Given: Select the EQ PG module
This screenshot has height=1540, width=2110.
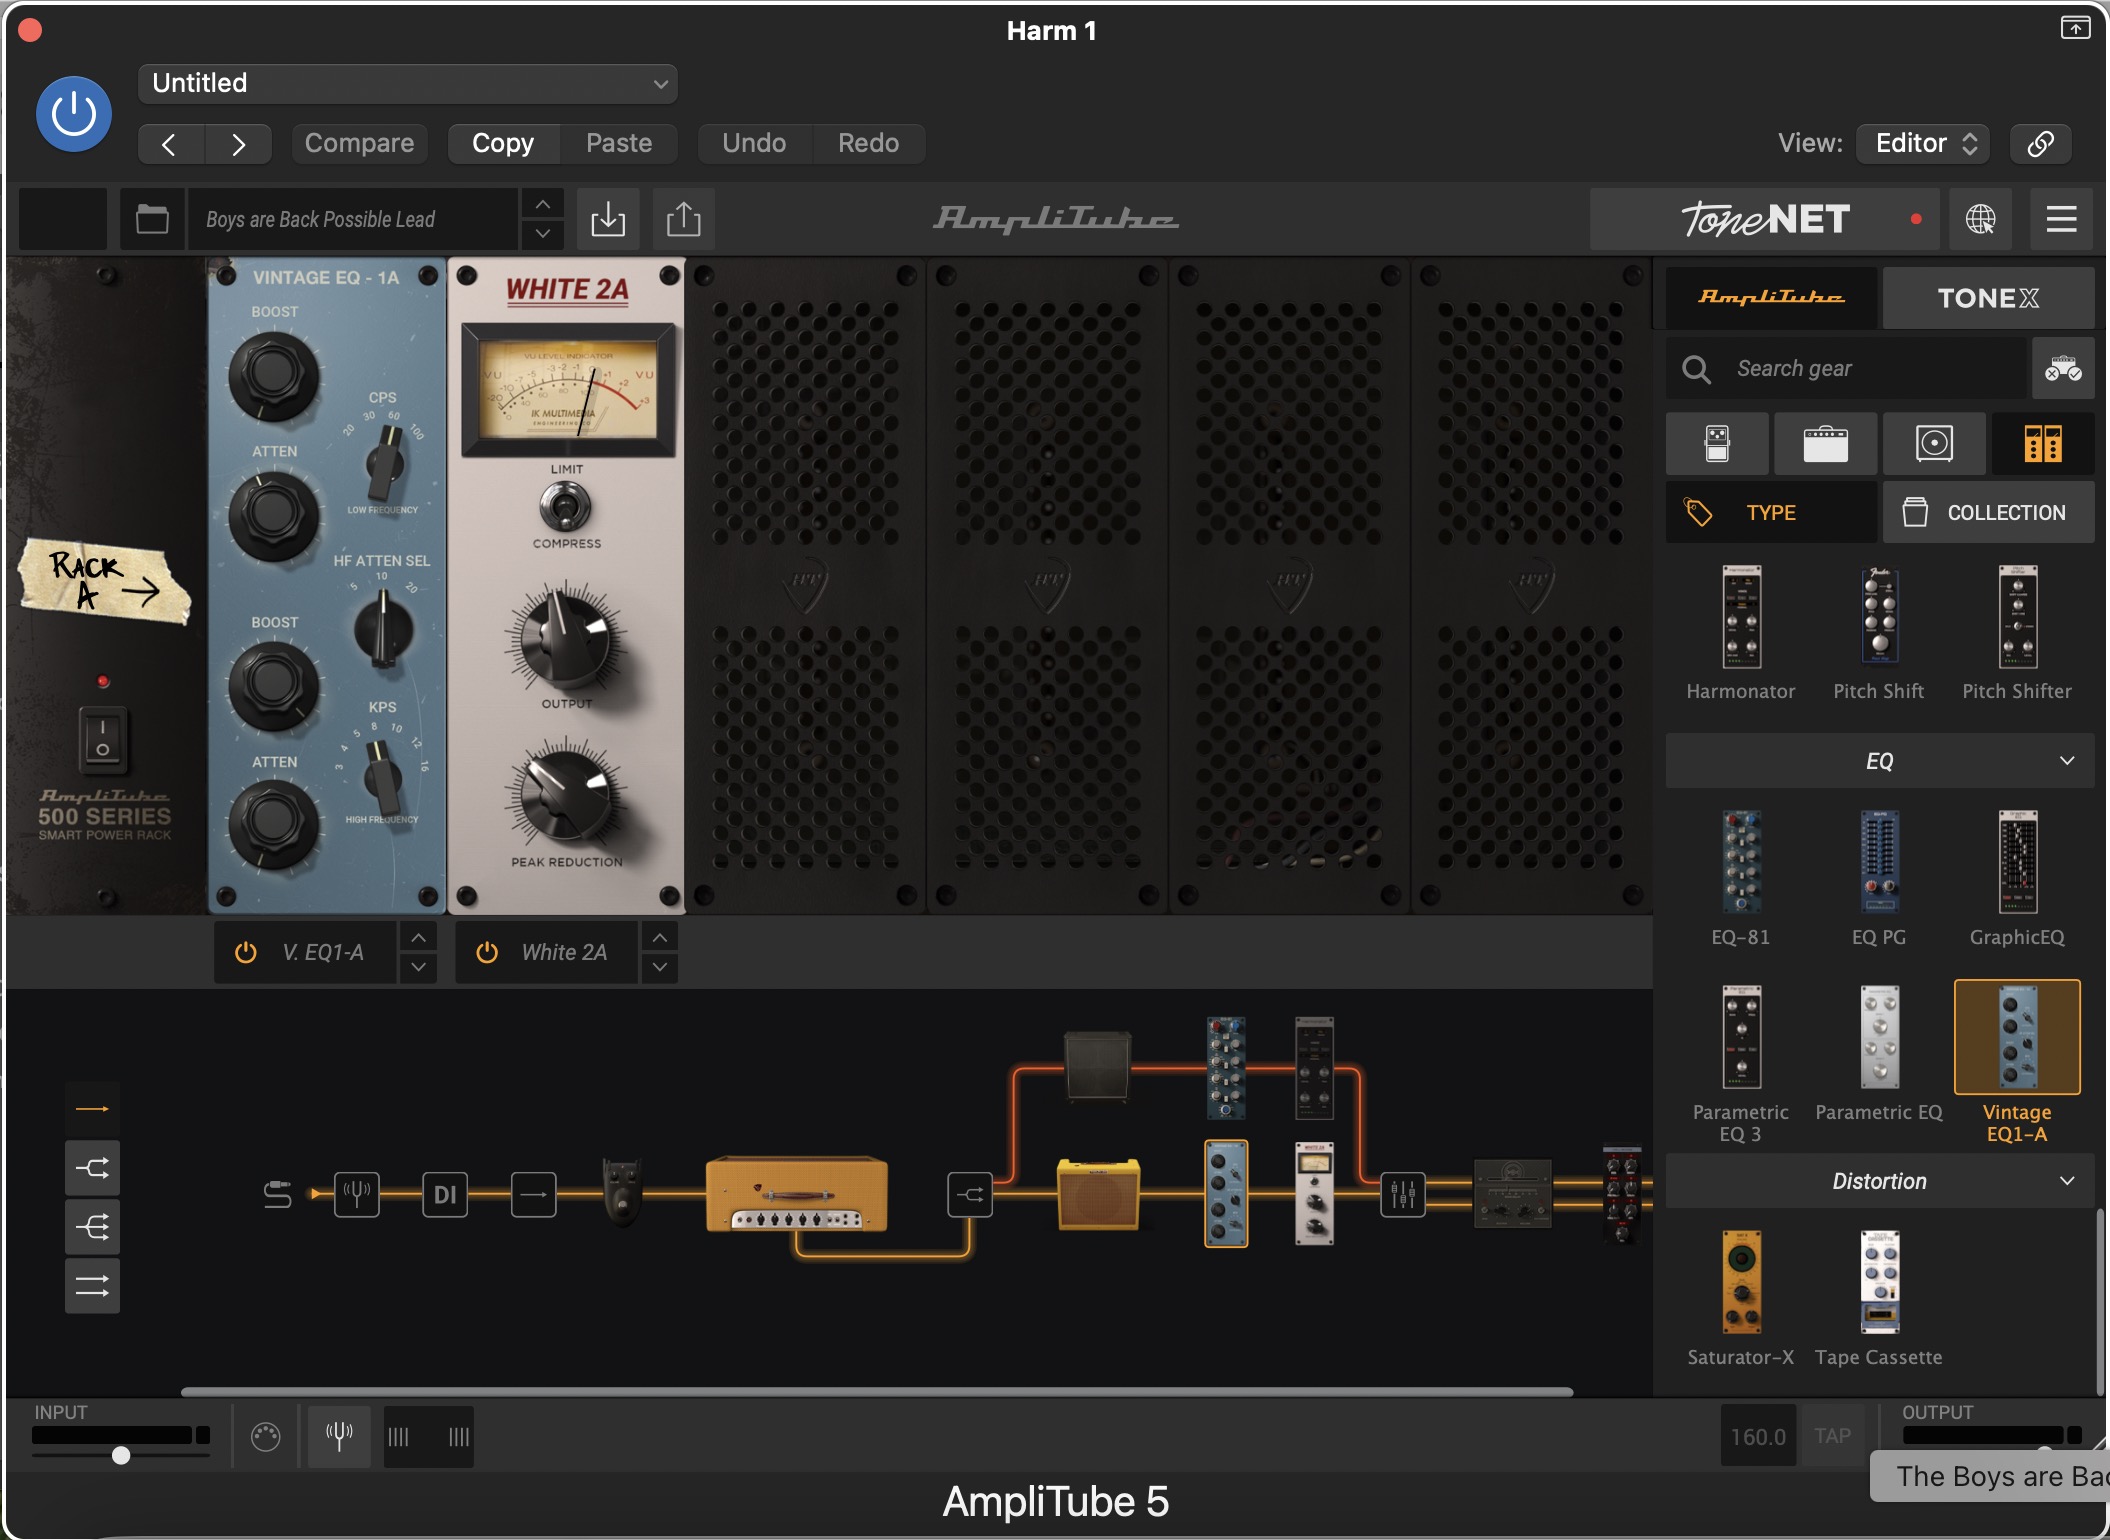Looking at the screenshot, I should pos(1879,879).
